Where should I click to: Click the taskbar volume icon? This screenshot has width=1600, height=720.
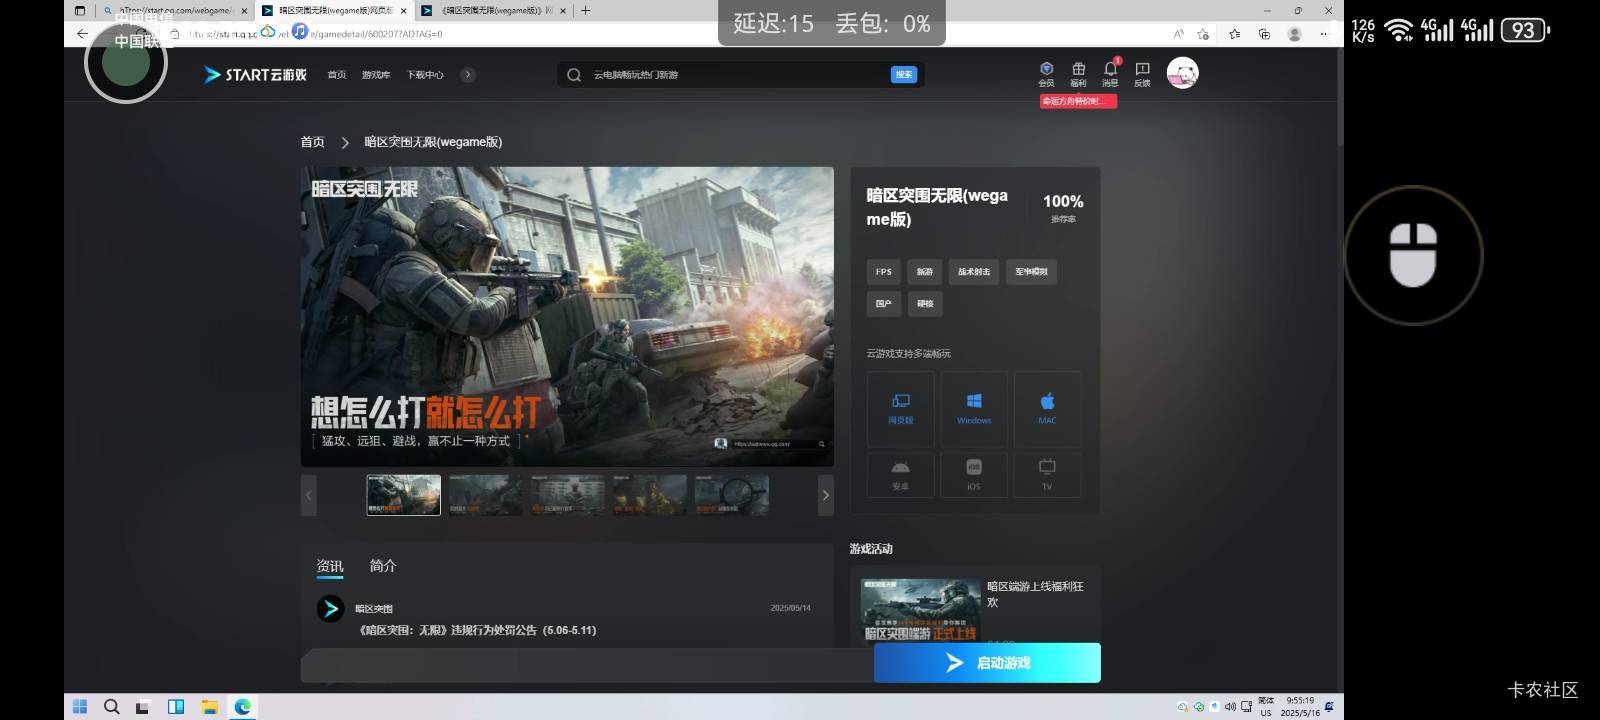(1230, 707)
